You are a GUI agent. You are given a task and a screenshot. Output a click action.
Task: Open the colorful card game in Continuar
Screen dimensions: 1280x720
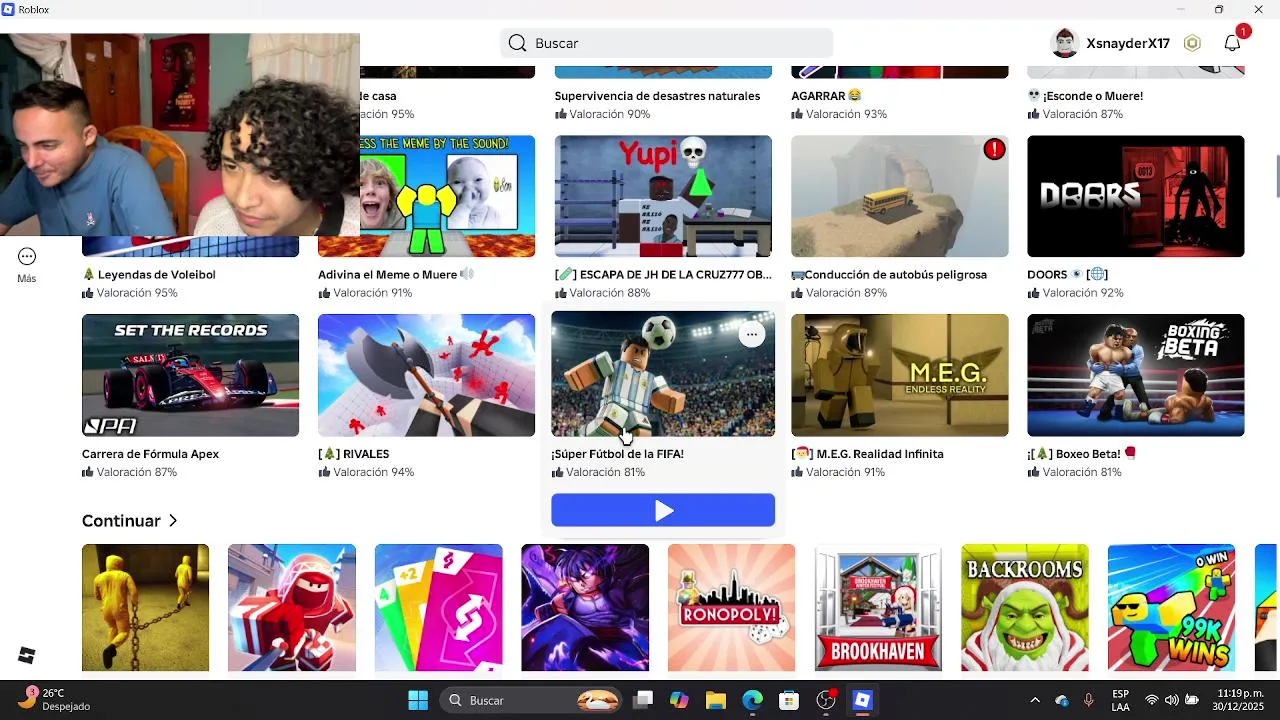point(439,608)
